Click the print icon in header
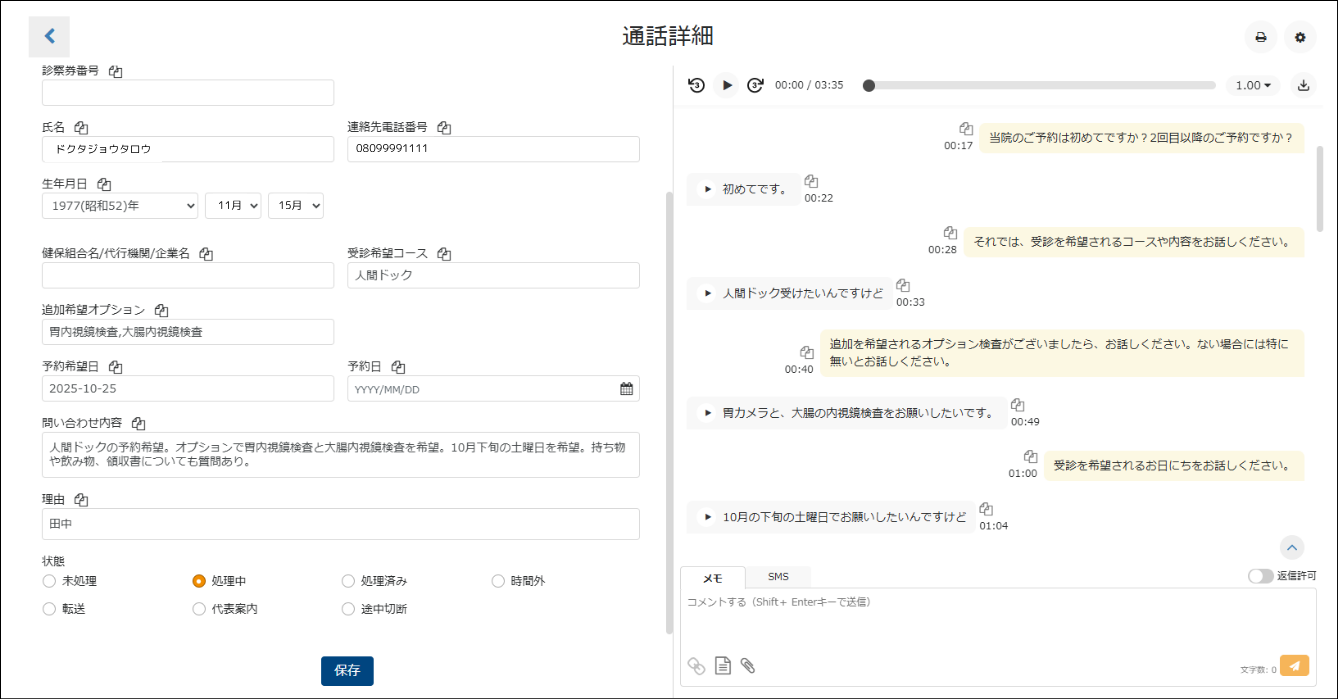This screenshot has width=1339, height=700. pyautogui.click(x=1260, y=37)
